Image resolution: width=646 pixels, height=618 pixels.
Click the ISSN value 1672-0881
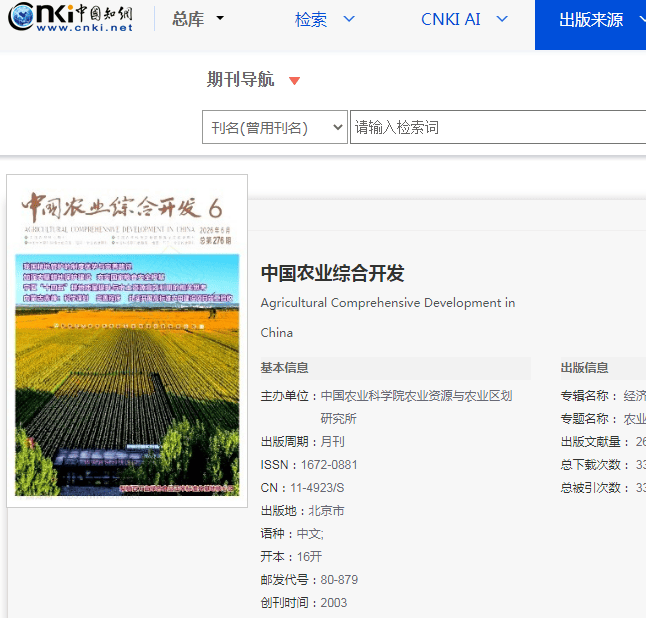coord(329,465)
